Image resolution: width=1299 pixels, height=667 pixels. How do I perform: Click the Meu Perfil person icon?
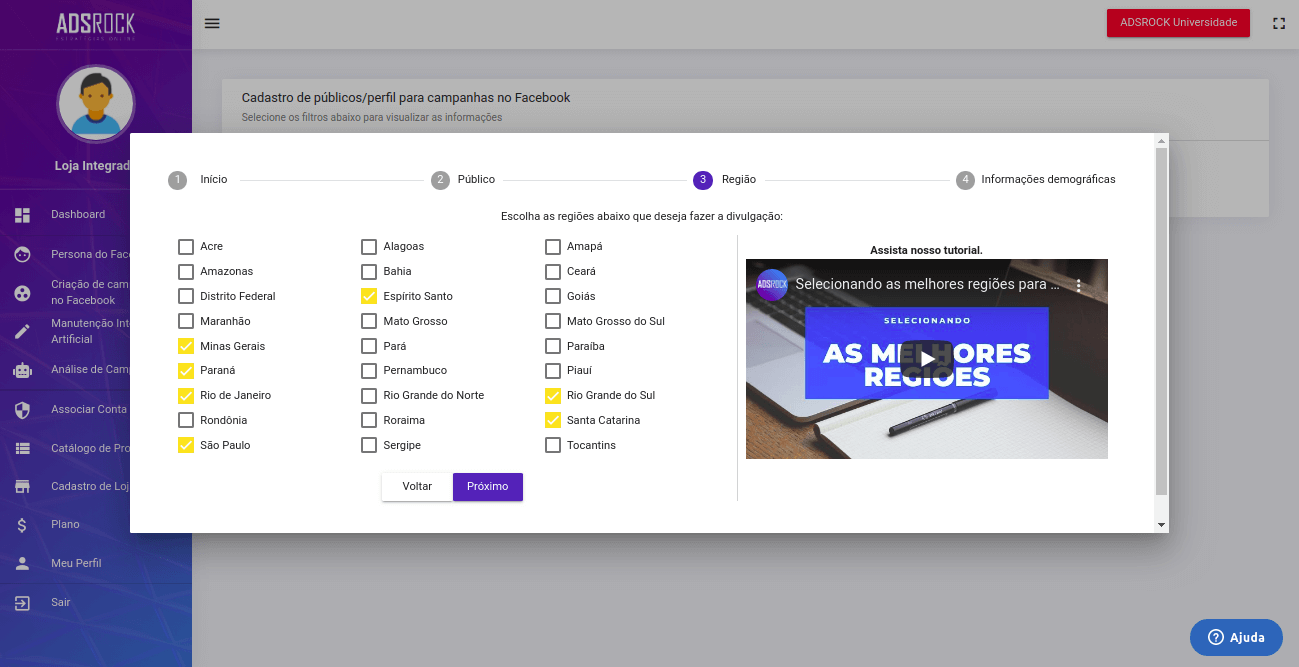tap(22, 564)
